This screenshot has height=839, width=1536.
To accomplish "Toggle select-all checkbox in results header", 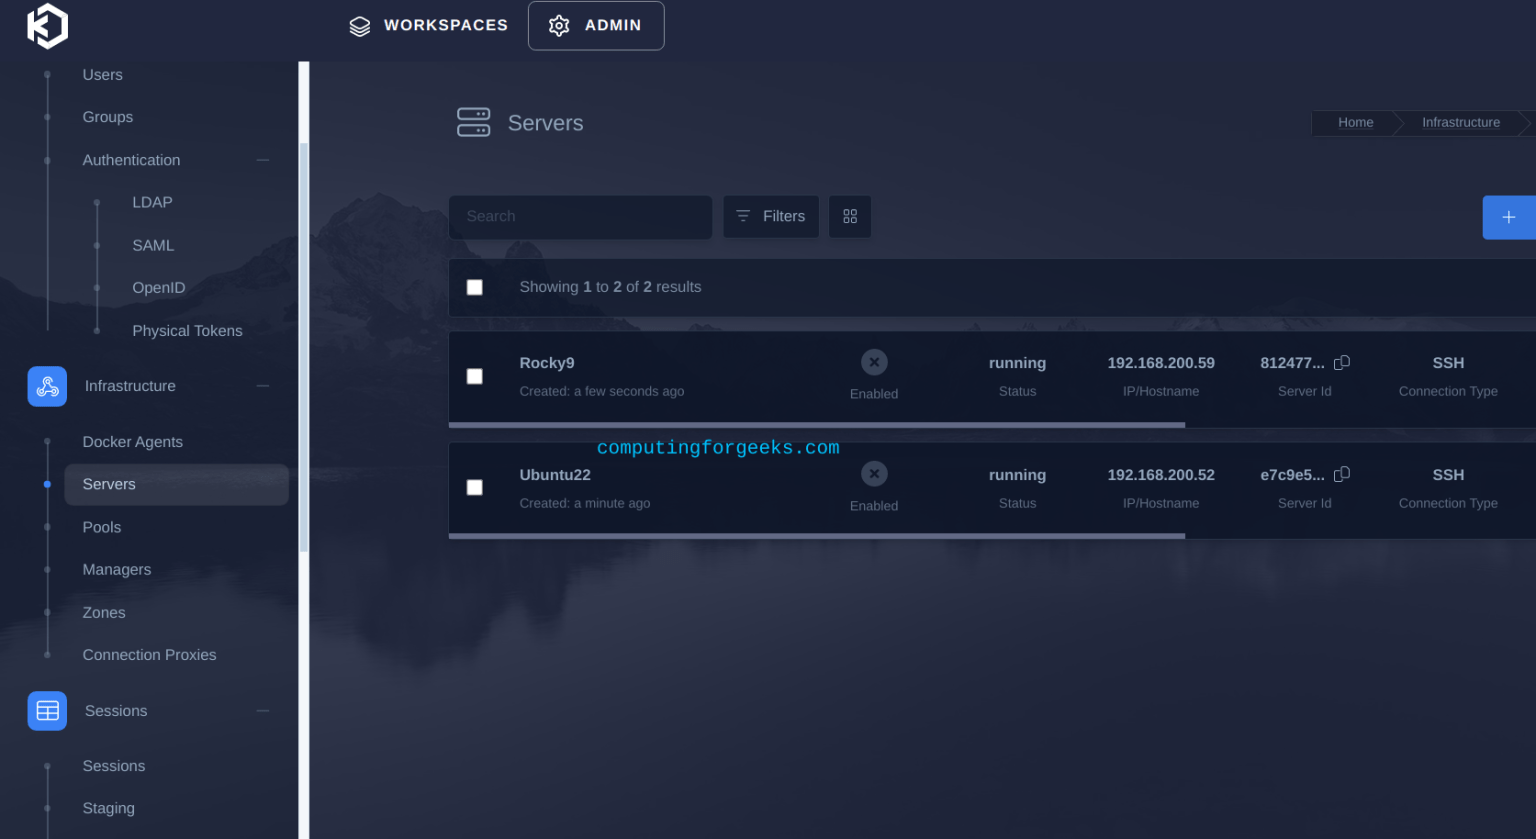I will pos(474,287).
